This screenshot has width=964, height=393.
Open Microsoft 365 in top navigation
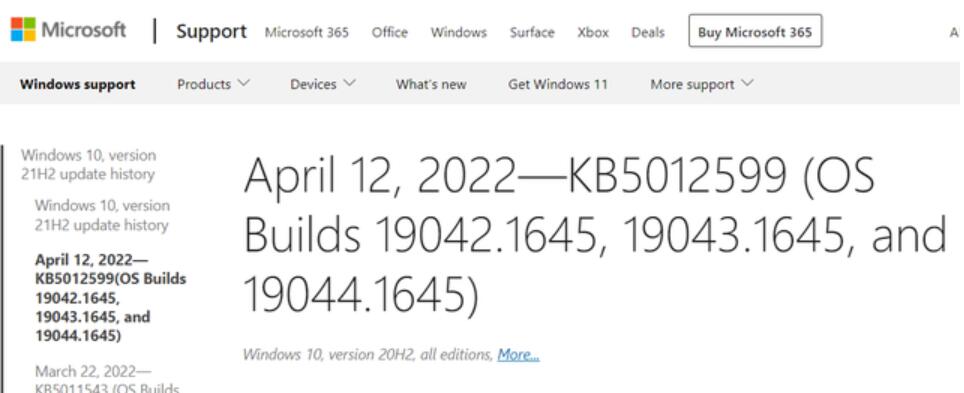tap(307, 33)
